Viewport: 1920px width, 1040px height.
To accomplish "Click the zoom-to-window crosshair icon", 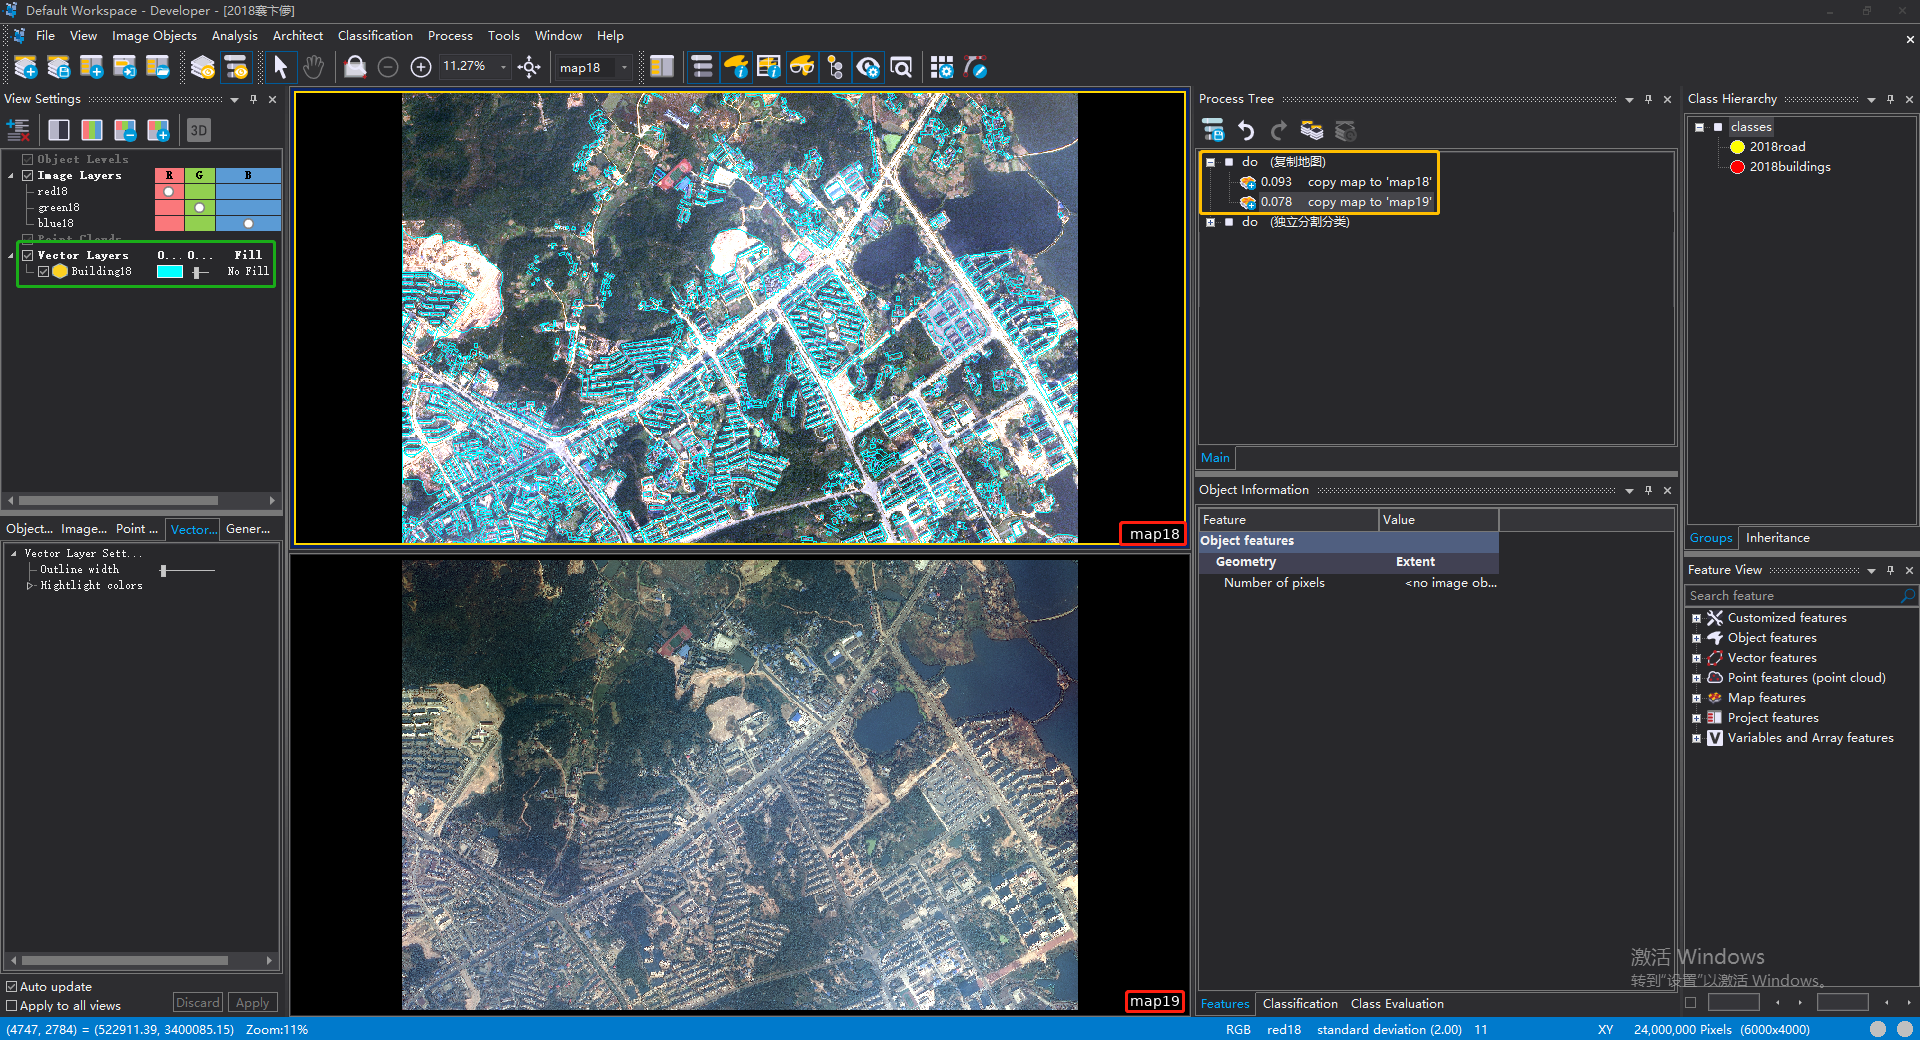I will point(530,67).
